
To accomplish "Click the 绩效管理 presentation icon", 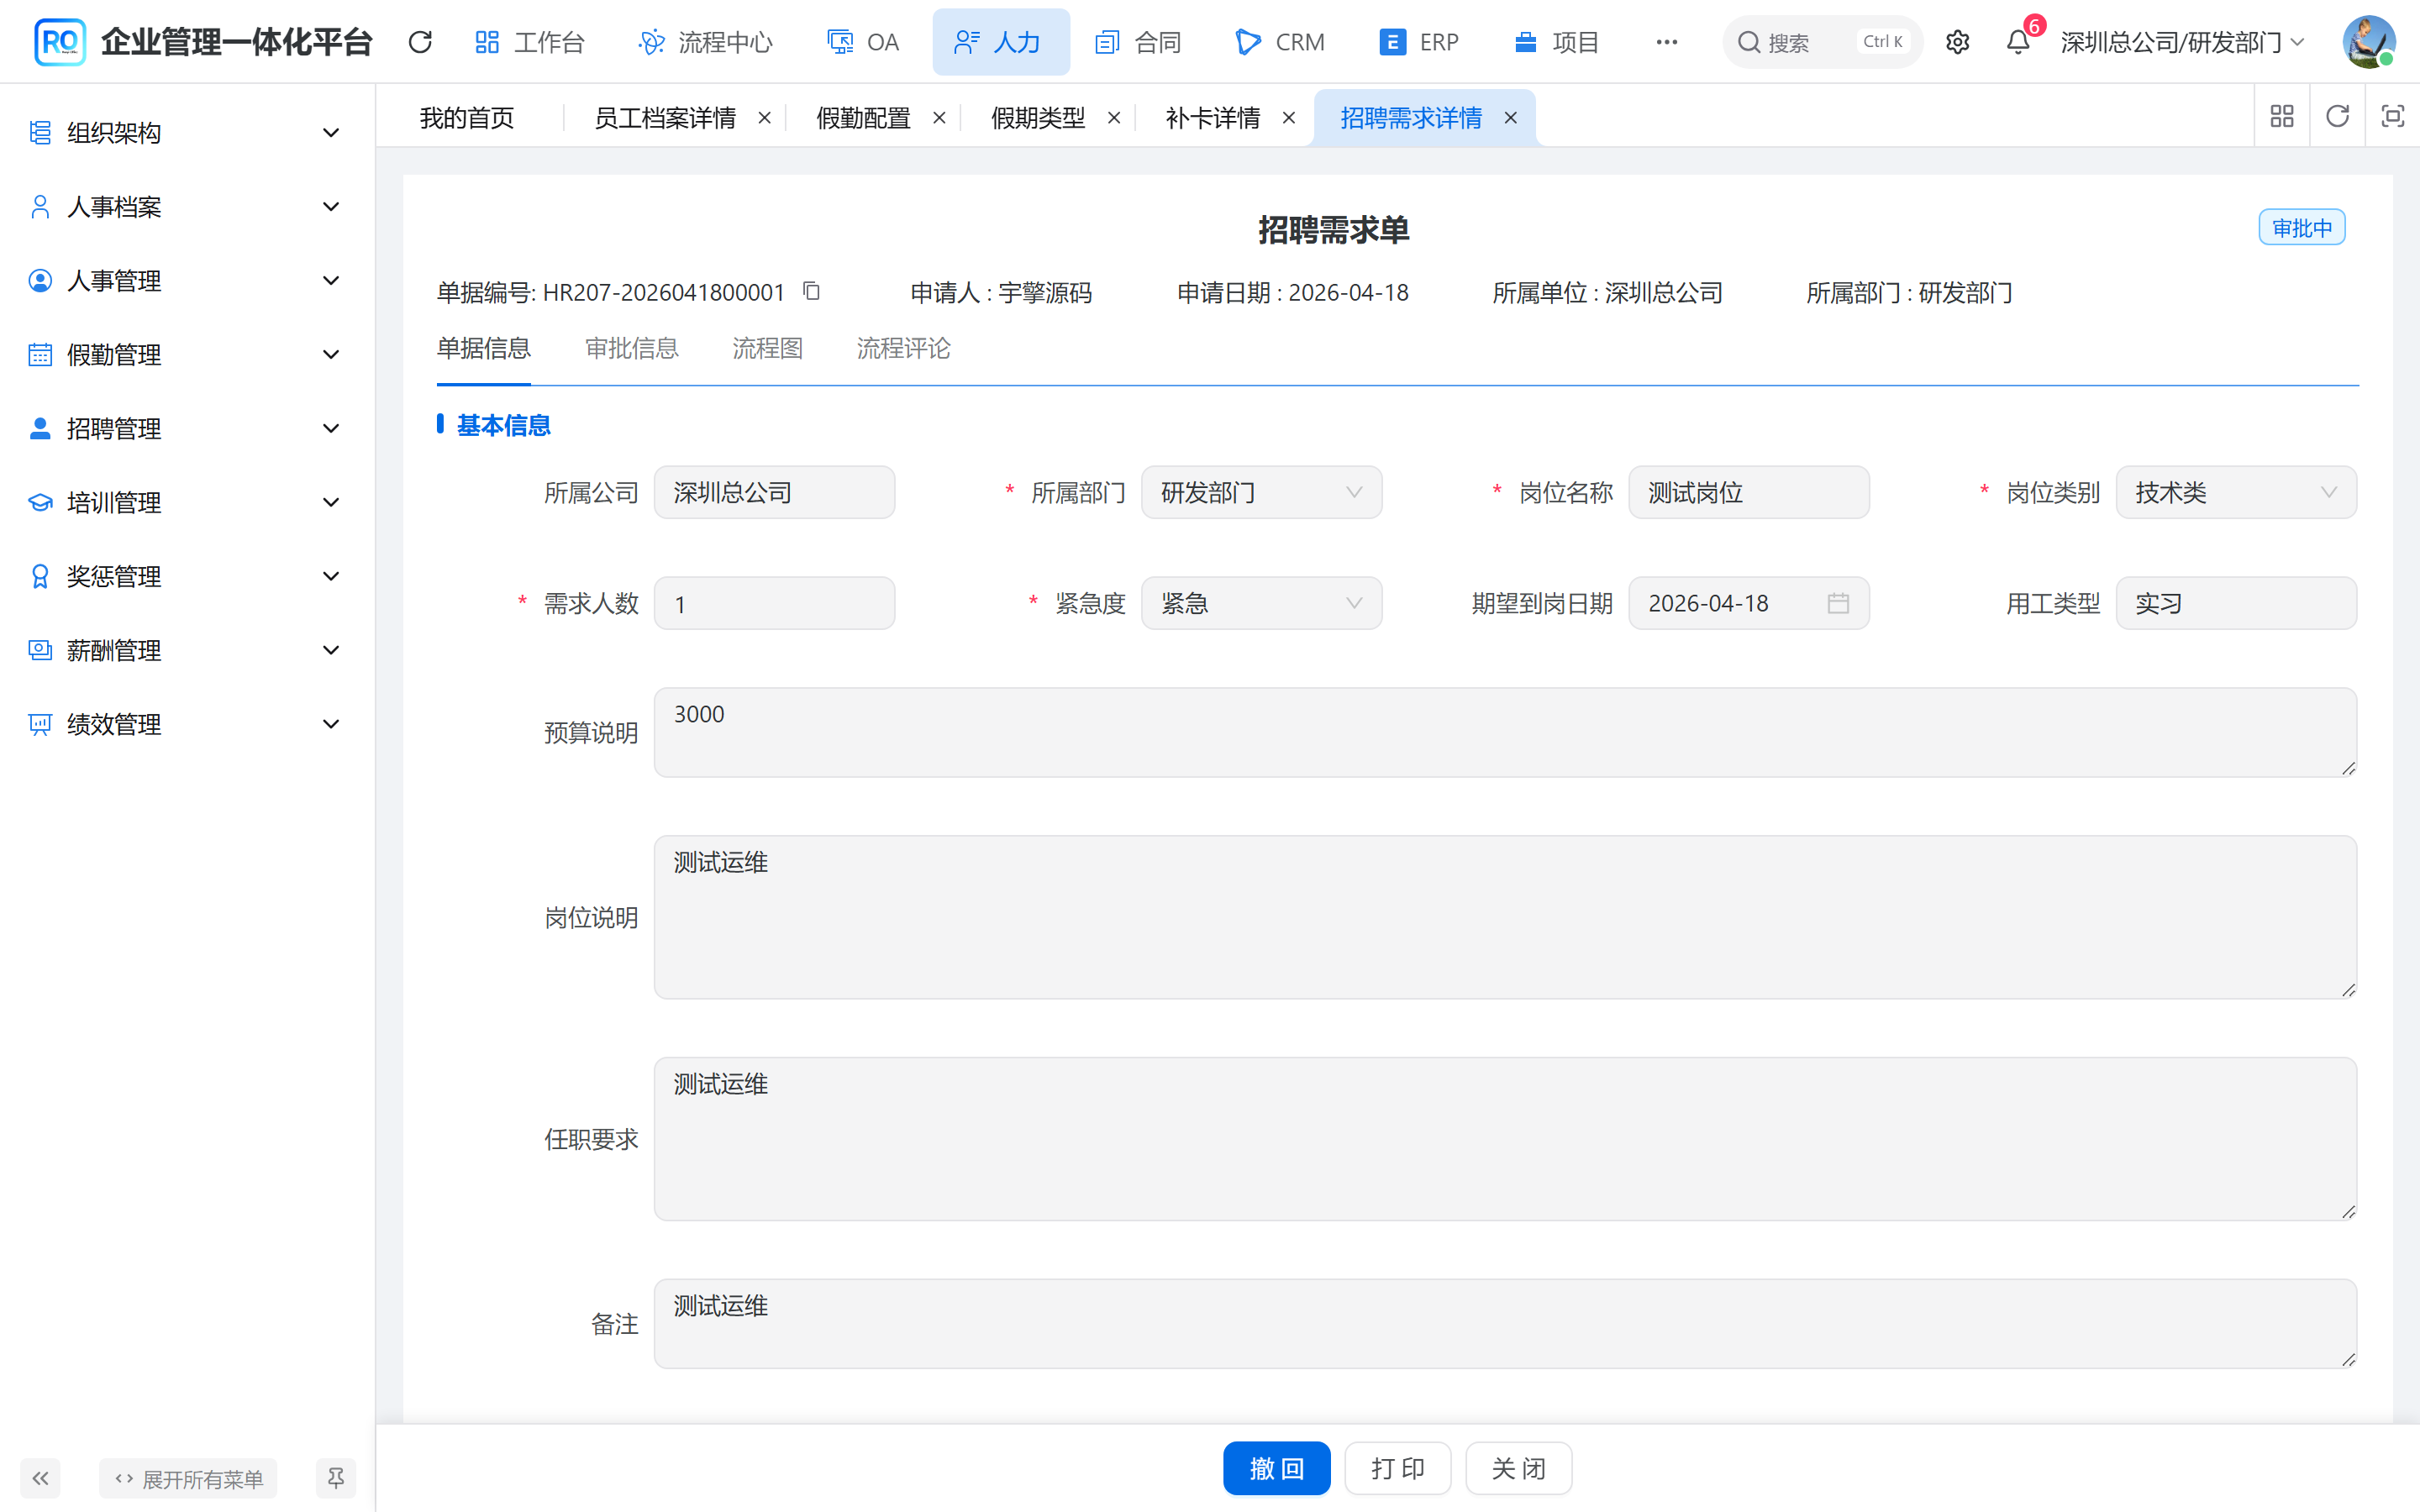I will coord(40,725).
